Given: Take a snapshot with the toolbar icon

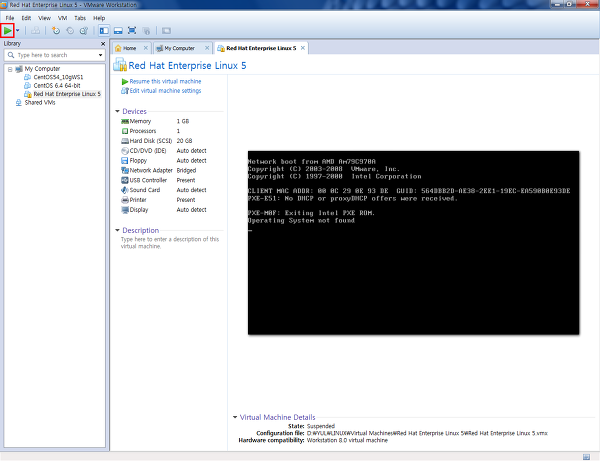Looking at the screenshot, I should tap(56, 31).
